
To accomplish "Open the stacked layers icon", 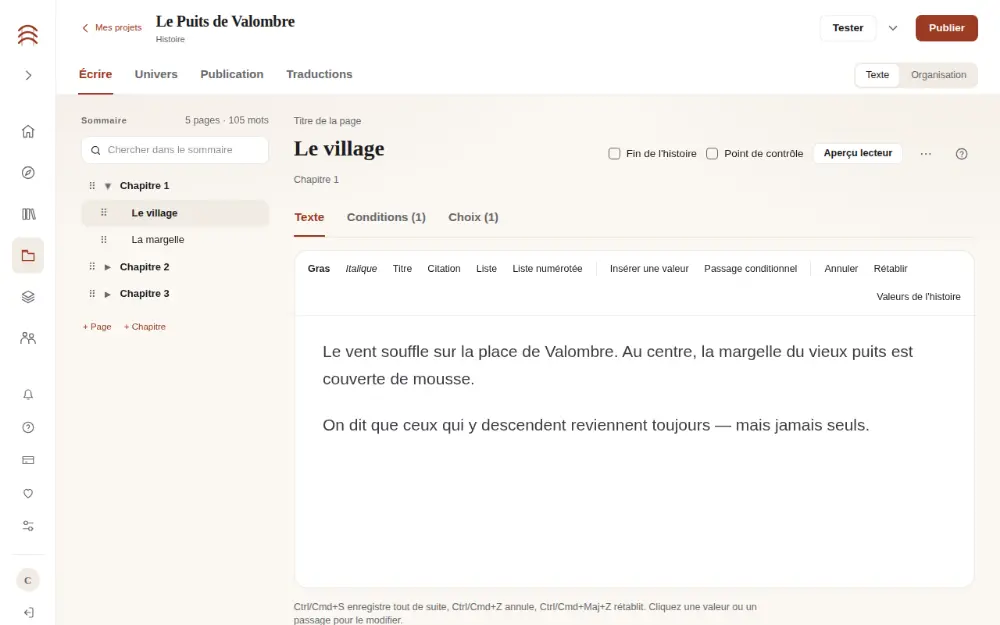I will [28, 297].
